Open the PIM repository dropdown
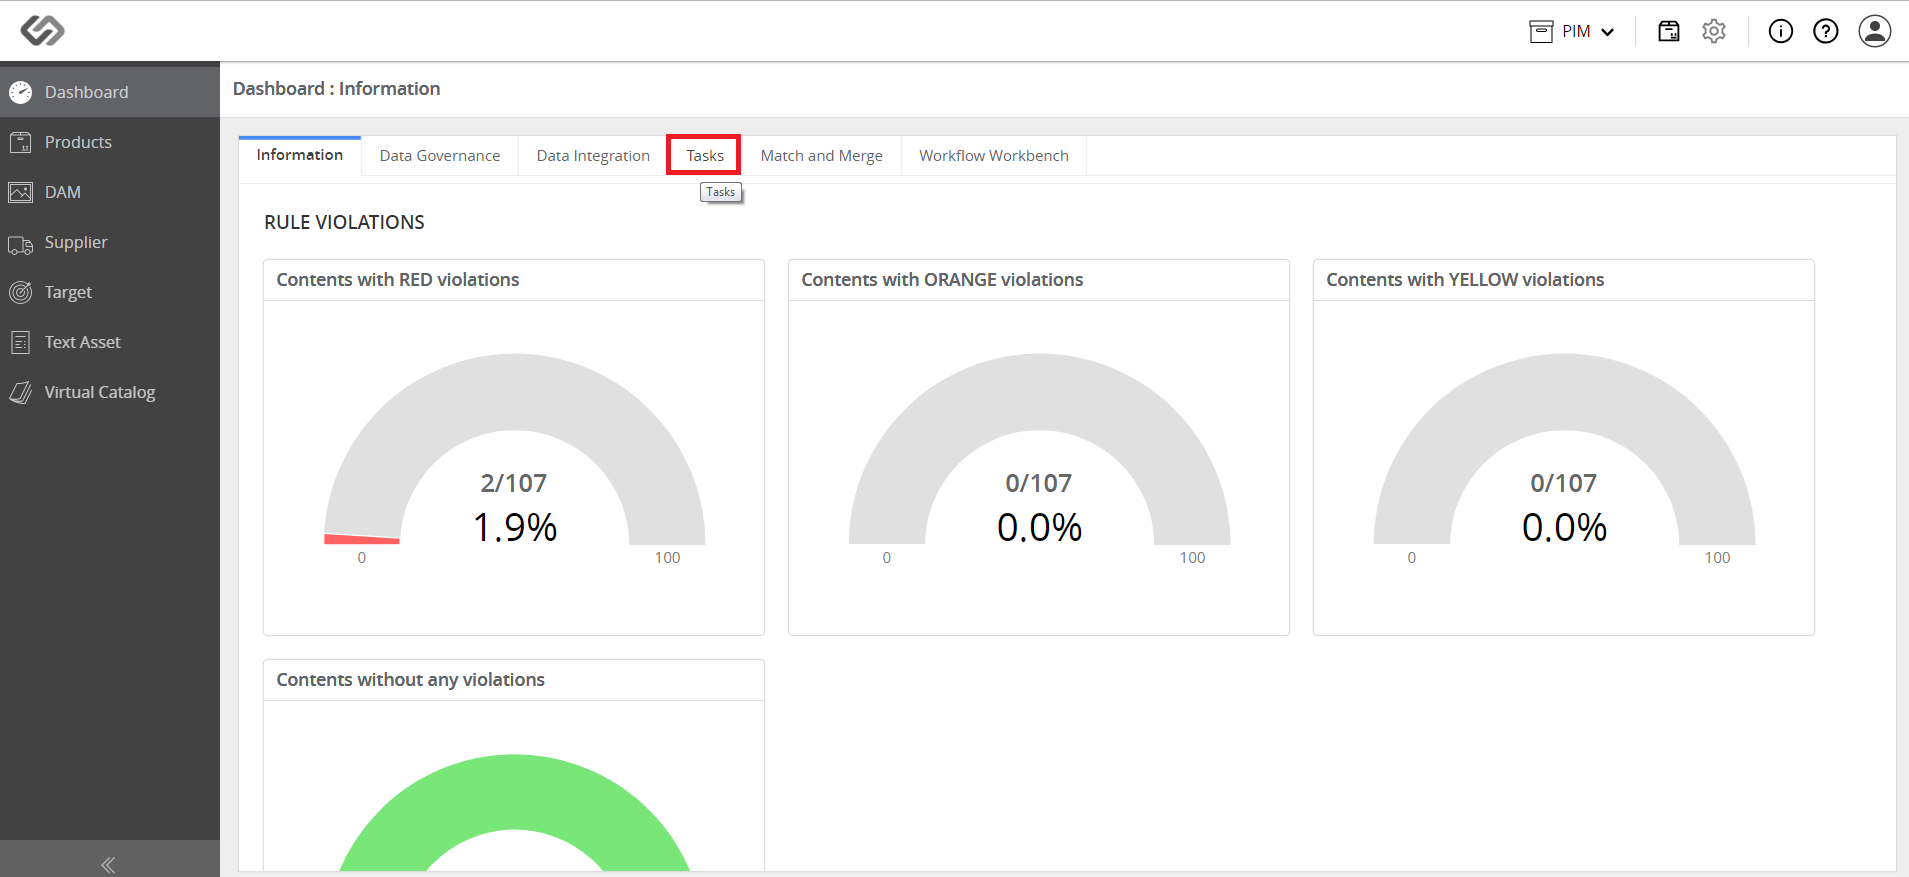 [1572, 31]
